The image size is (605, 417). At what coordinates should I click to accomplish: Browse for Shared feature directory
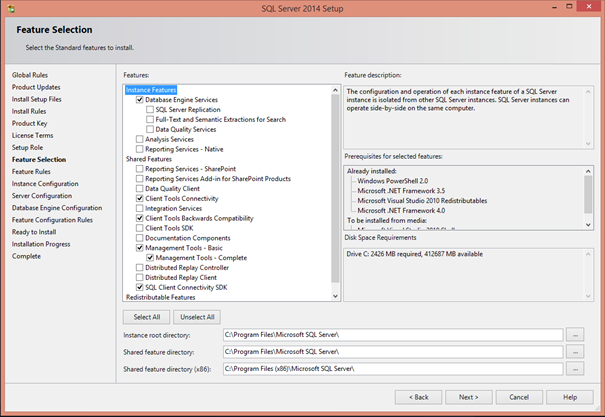(575, 352)
